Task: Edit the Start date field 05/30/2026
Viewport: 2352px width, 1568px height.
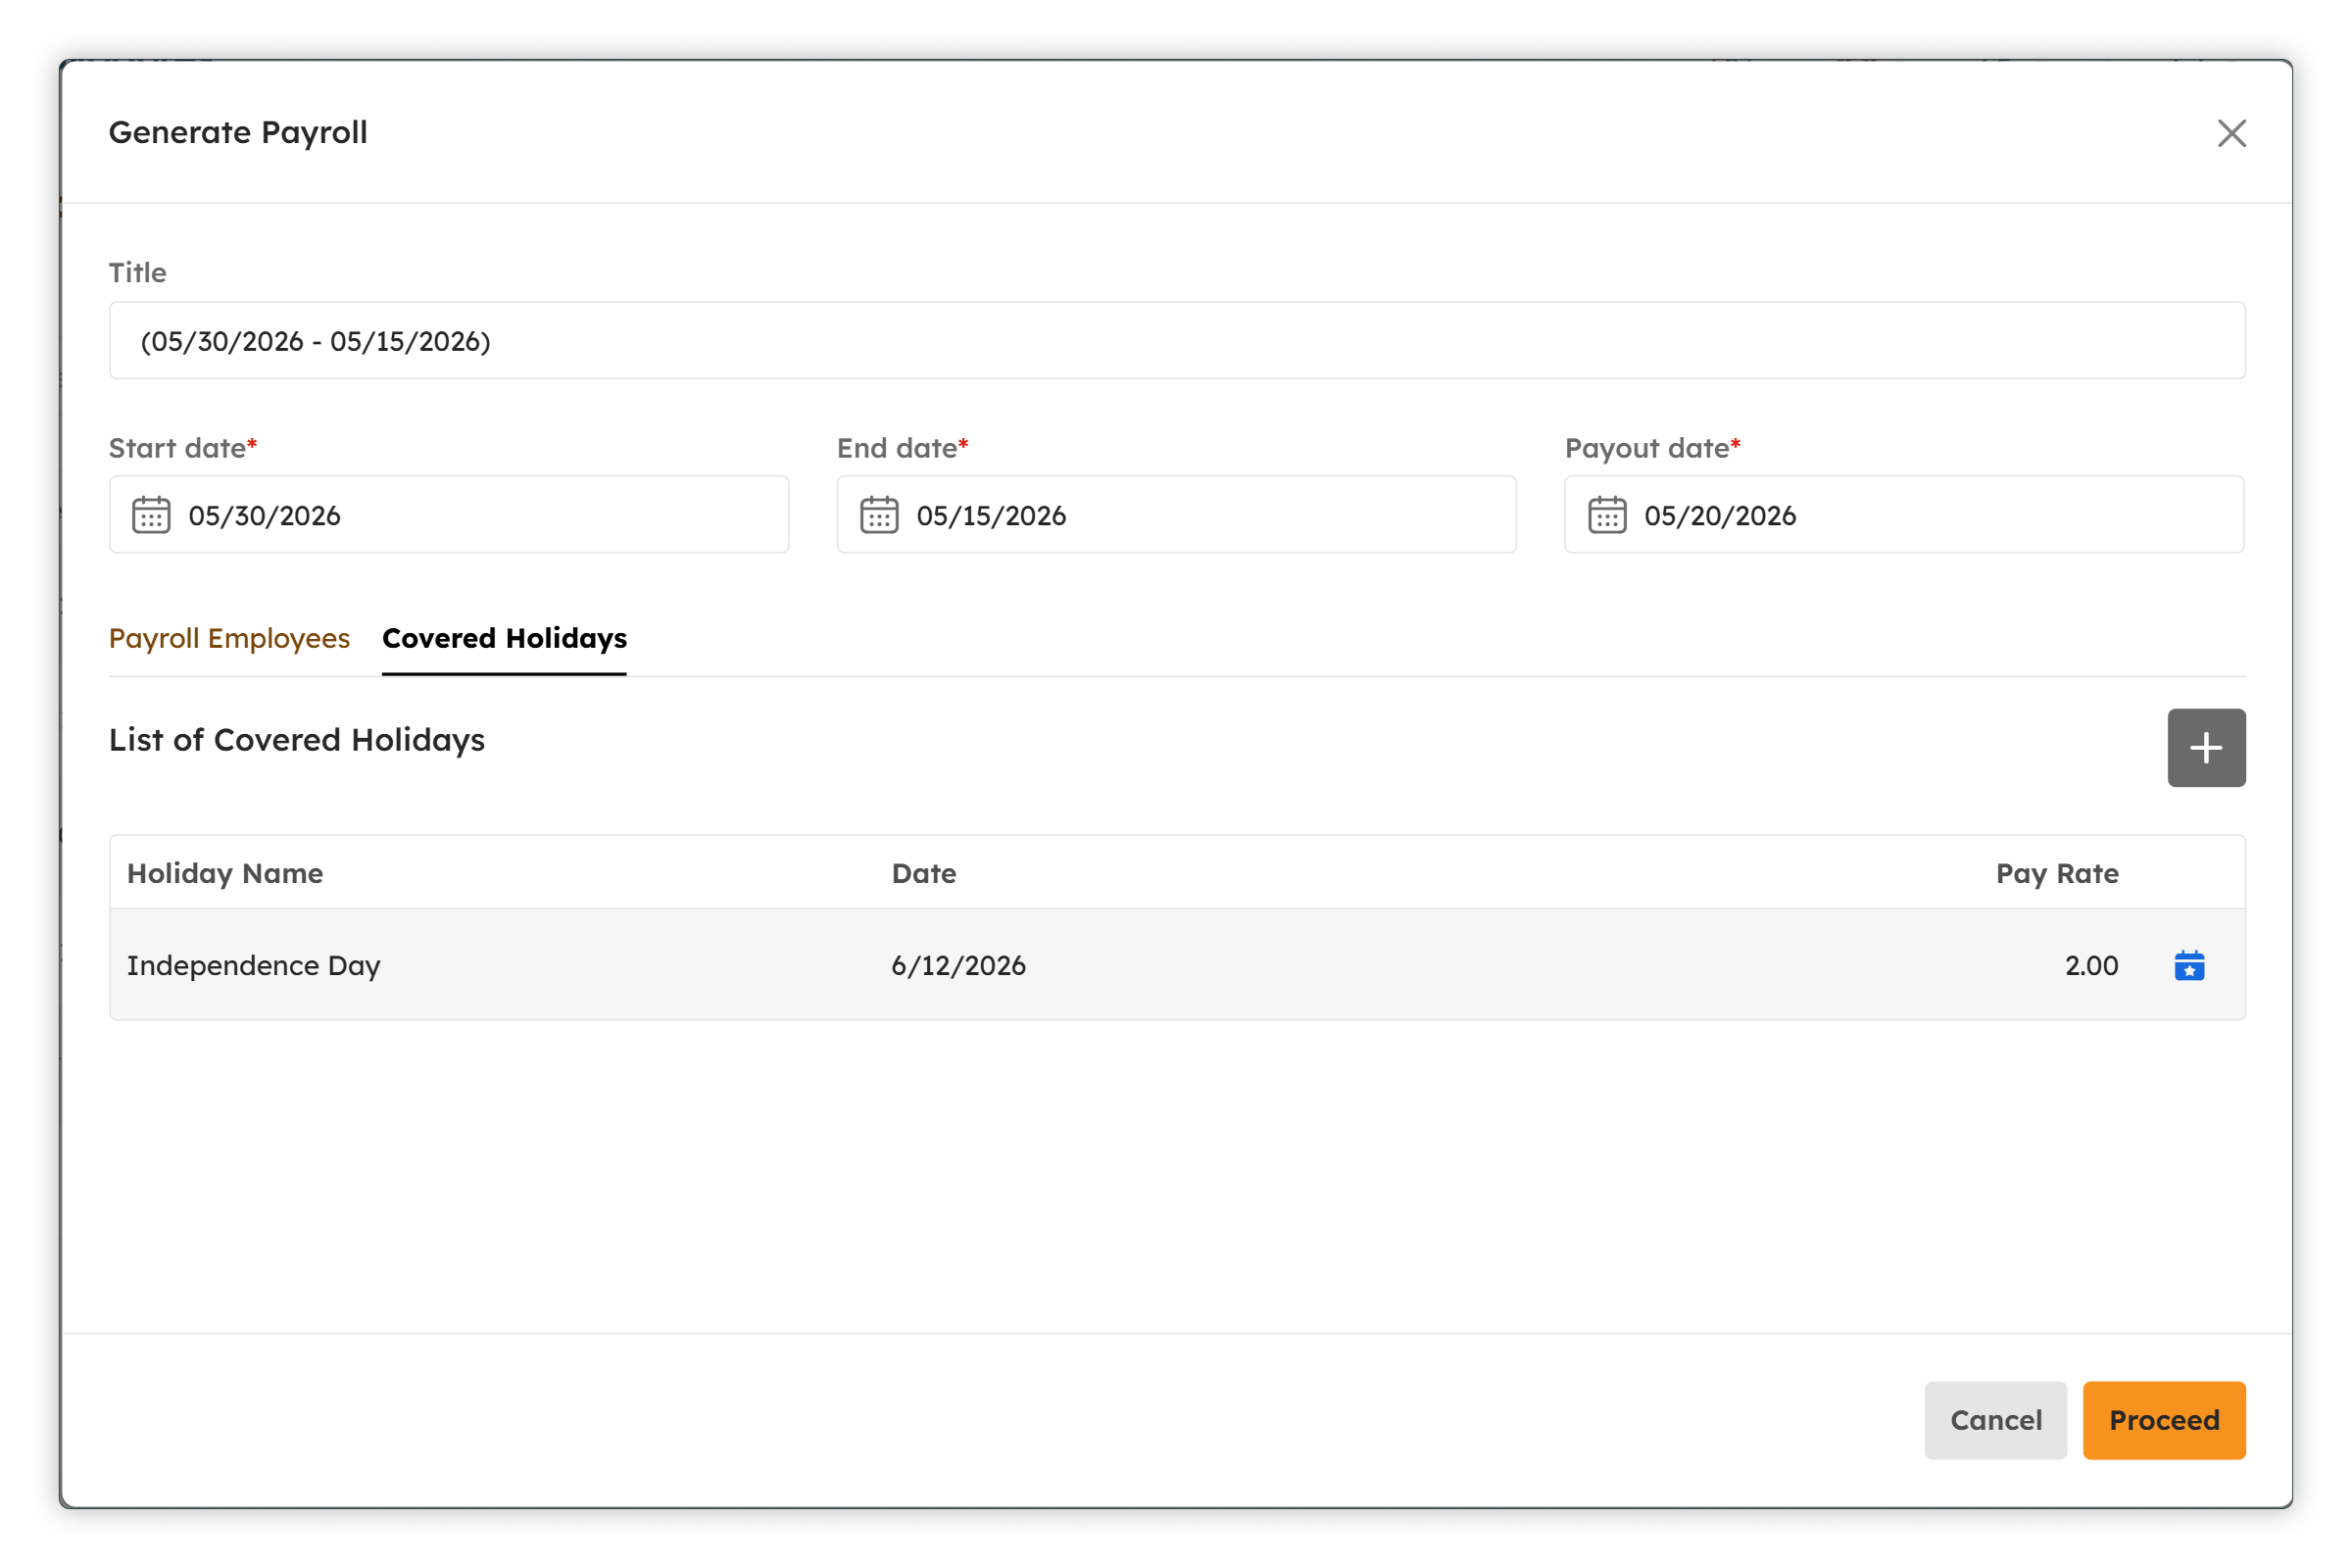Action: coord(449,515)
